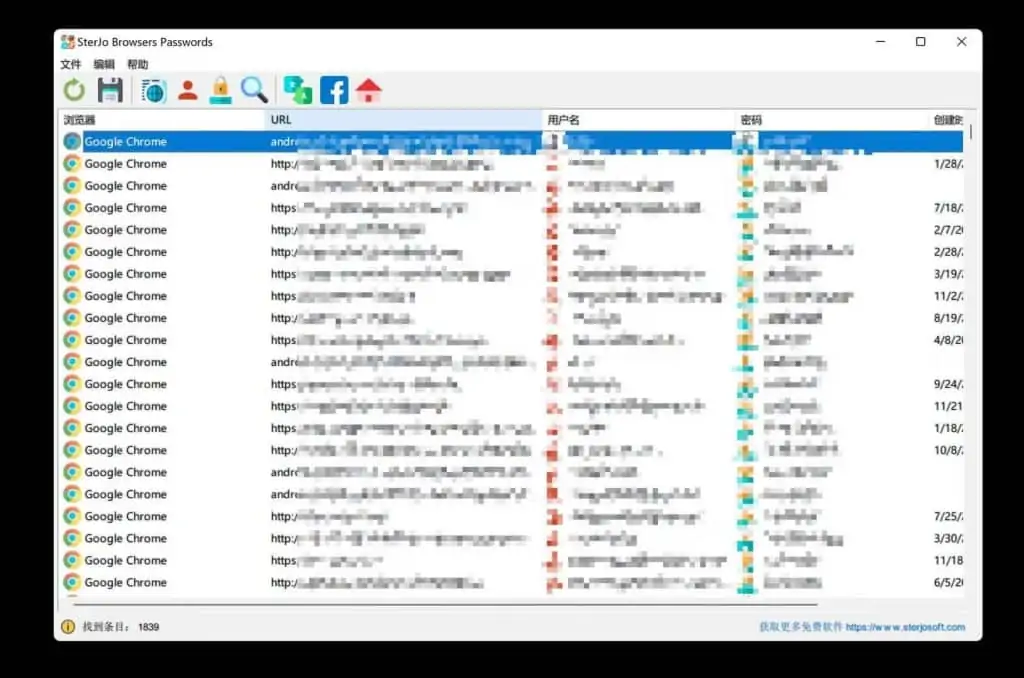Click the username person icon on toolbar
Image resolution: width=1024 pixels, height=678 pixels.
[x=186, y=90]
